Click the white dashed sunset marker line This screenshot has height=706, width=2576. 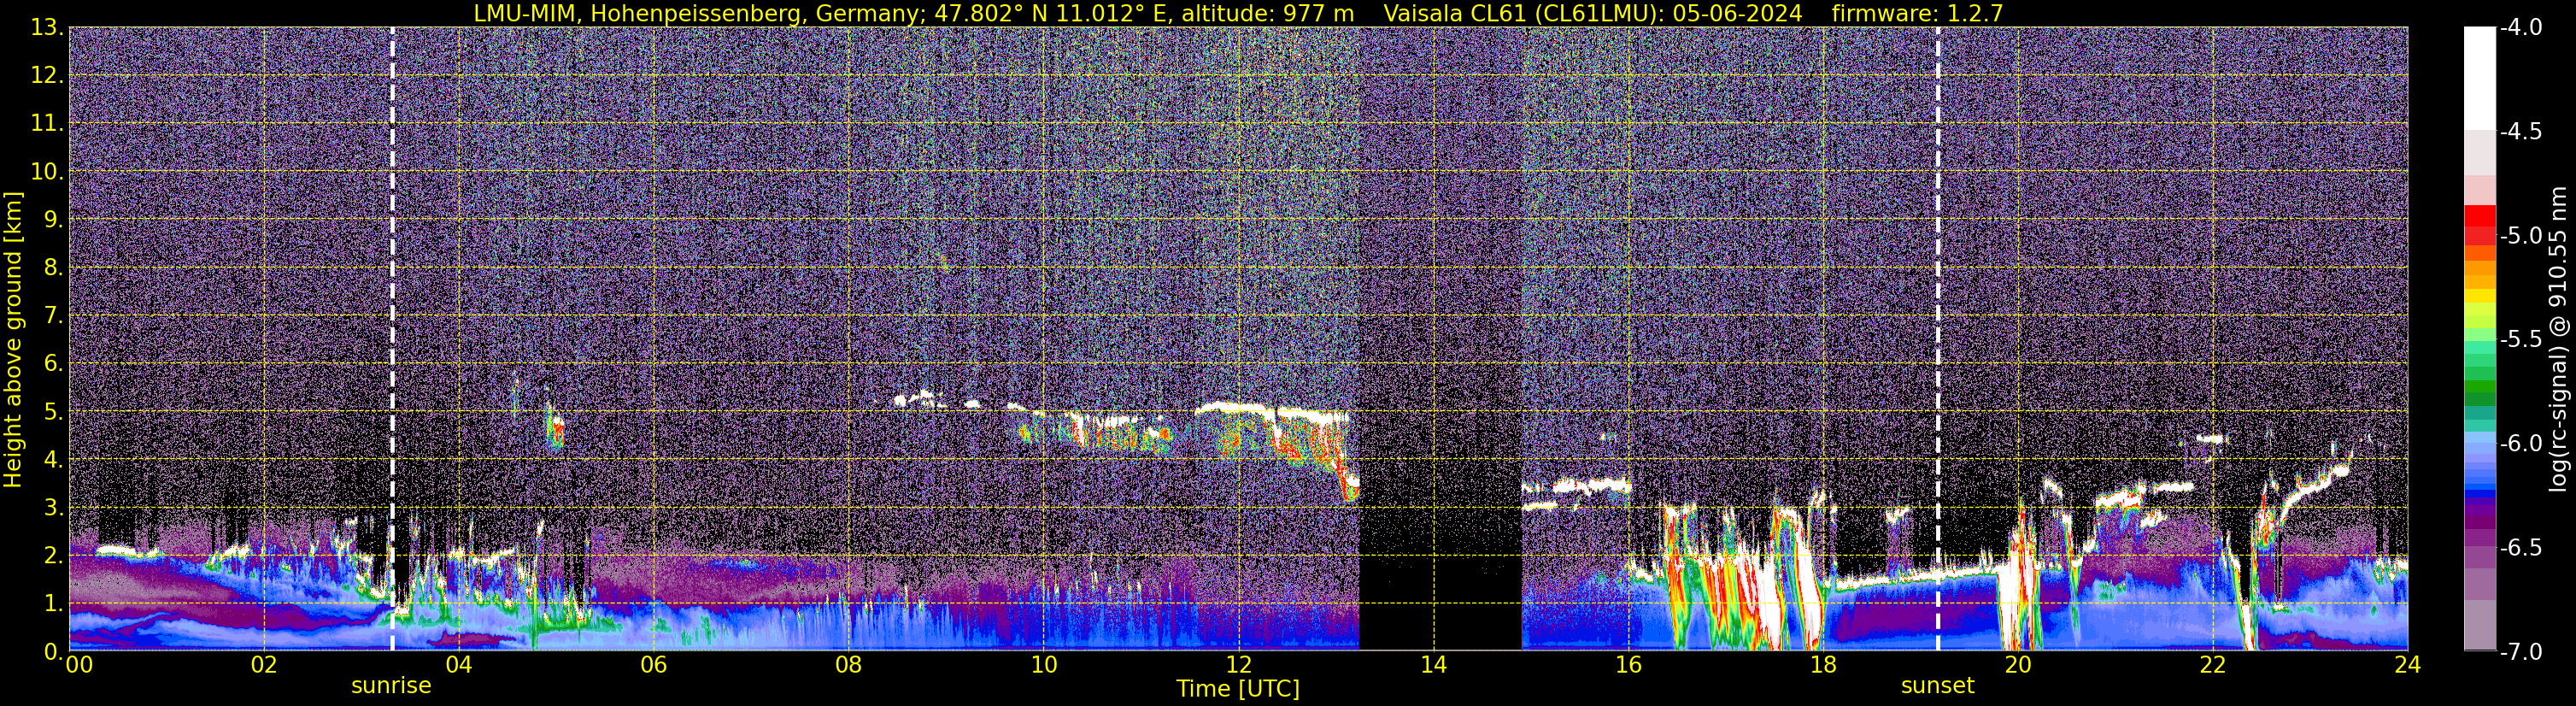(x=1937, y=338)
